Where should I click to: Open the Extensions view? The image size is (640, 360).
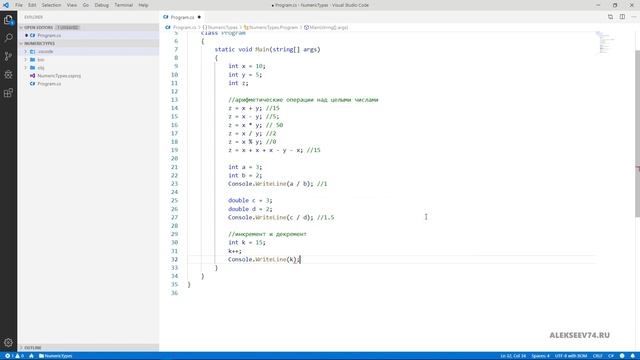coord(8,93)
